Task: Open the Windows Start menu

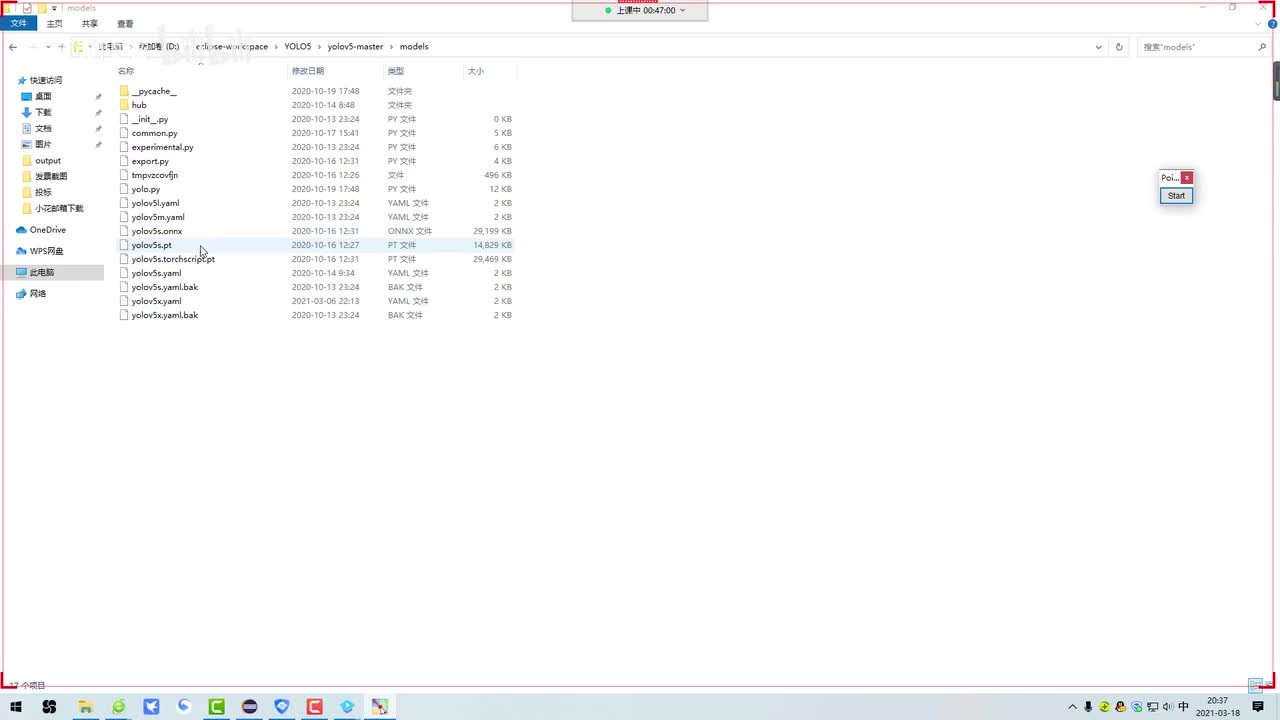Action: coord(16,707)
